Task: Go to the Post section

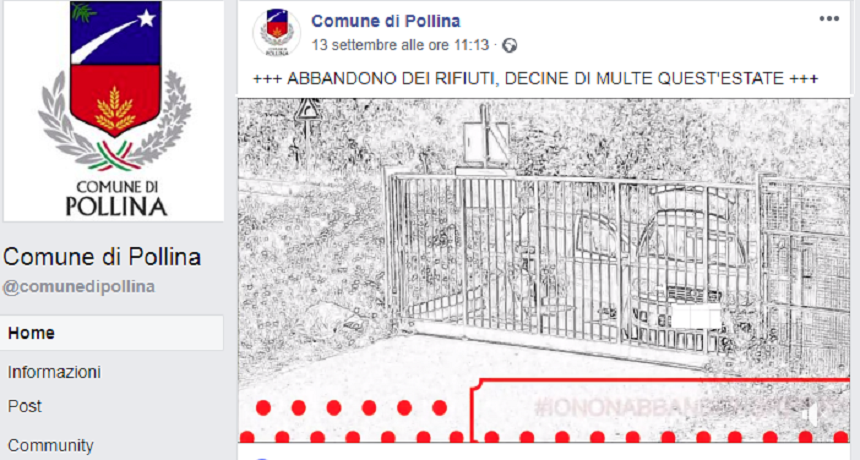Action: pos(25,406)
